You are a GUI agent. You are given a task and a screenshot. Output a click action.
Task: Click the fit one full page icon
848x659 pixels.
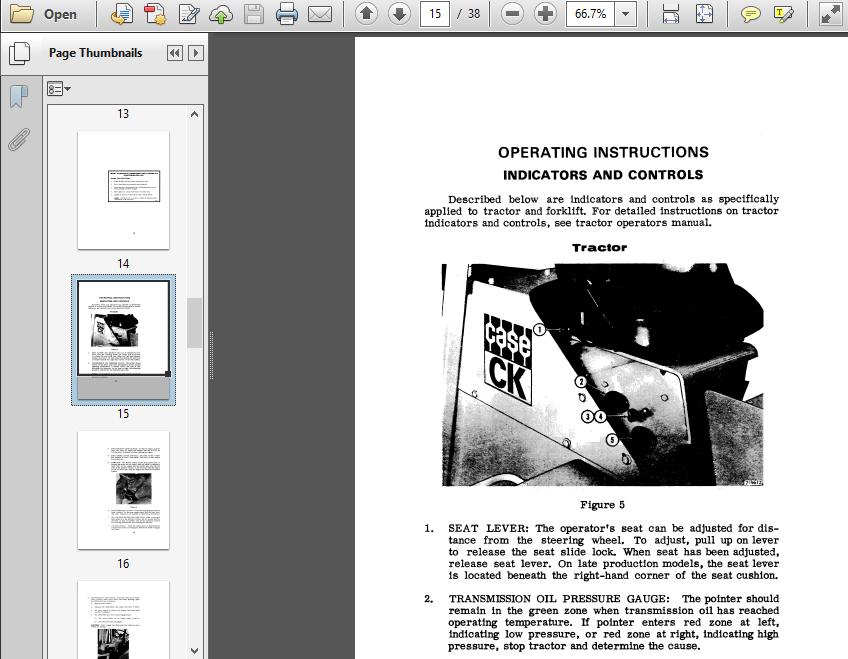[704, 14]
